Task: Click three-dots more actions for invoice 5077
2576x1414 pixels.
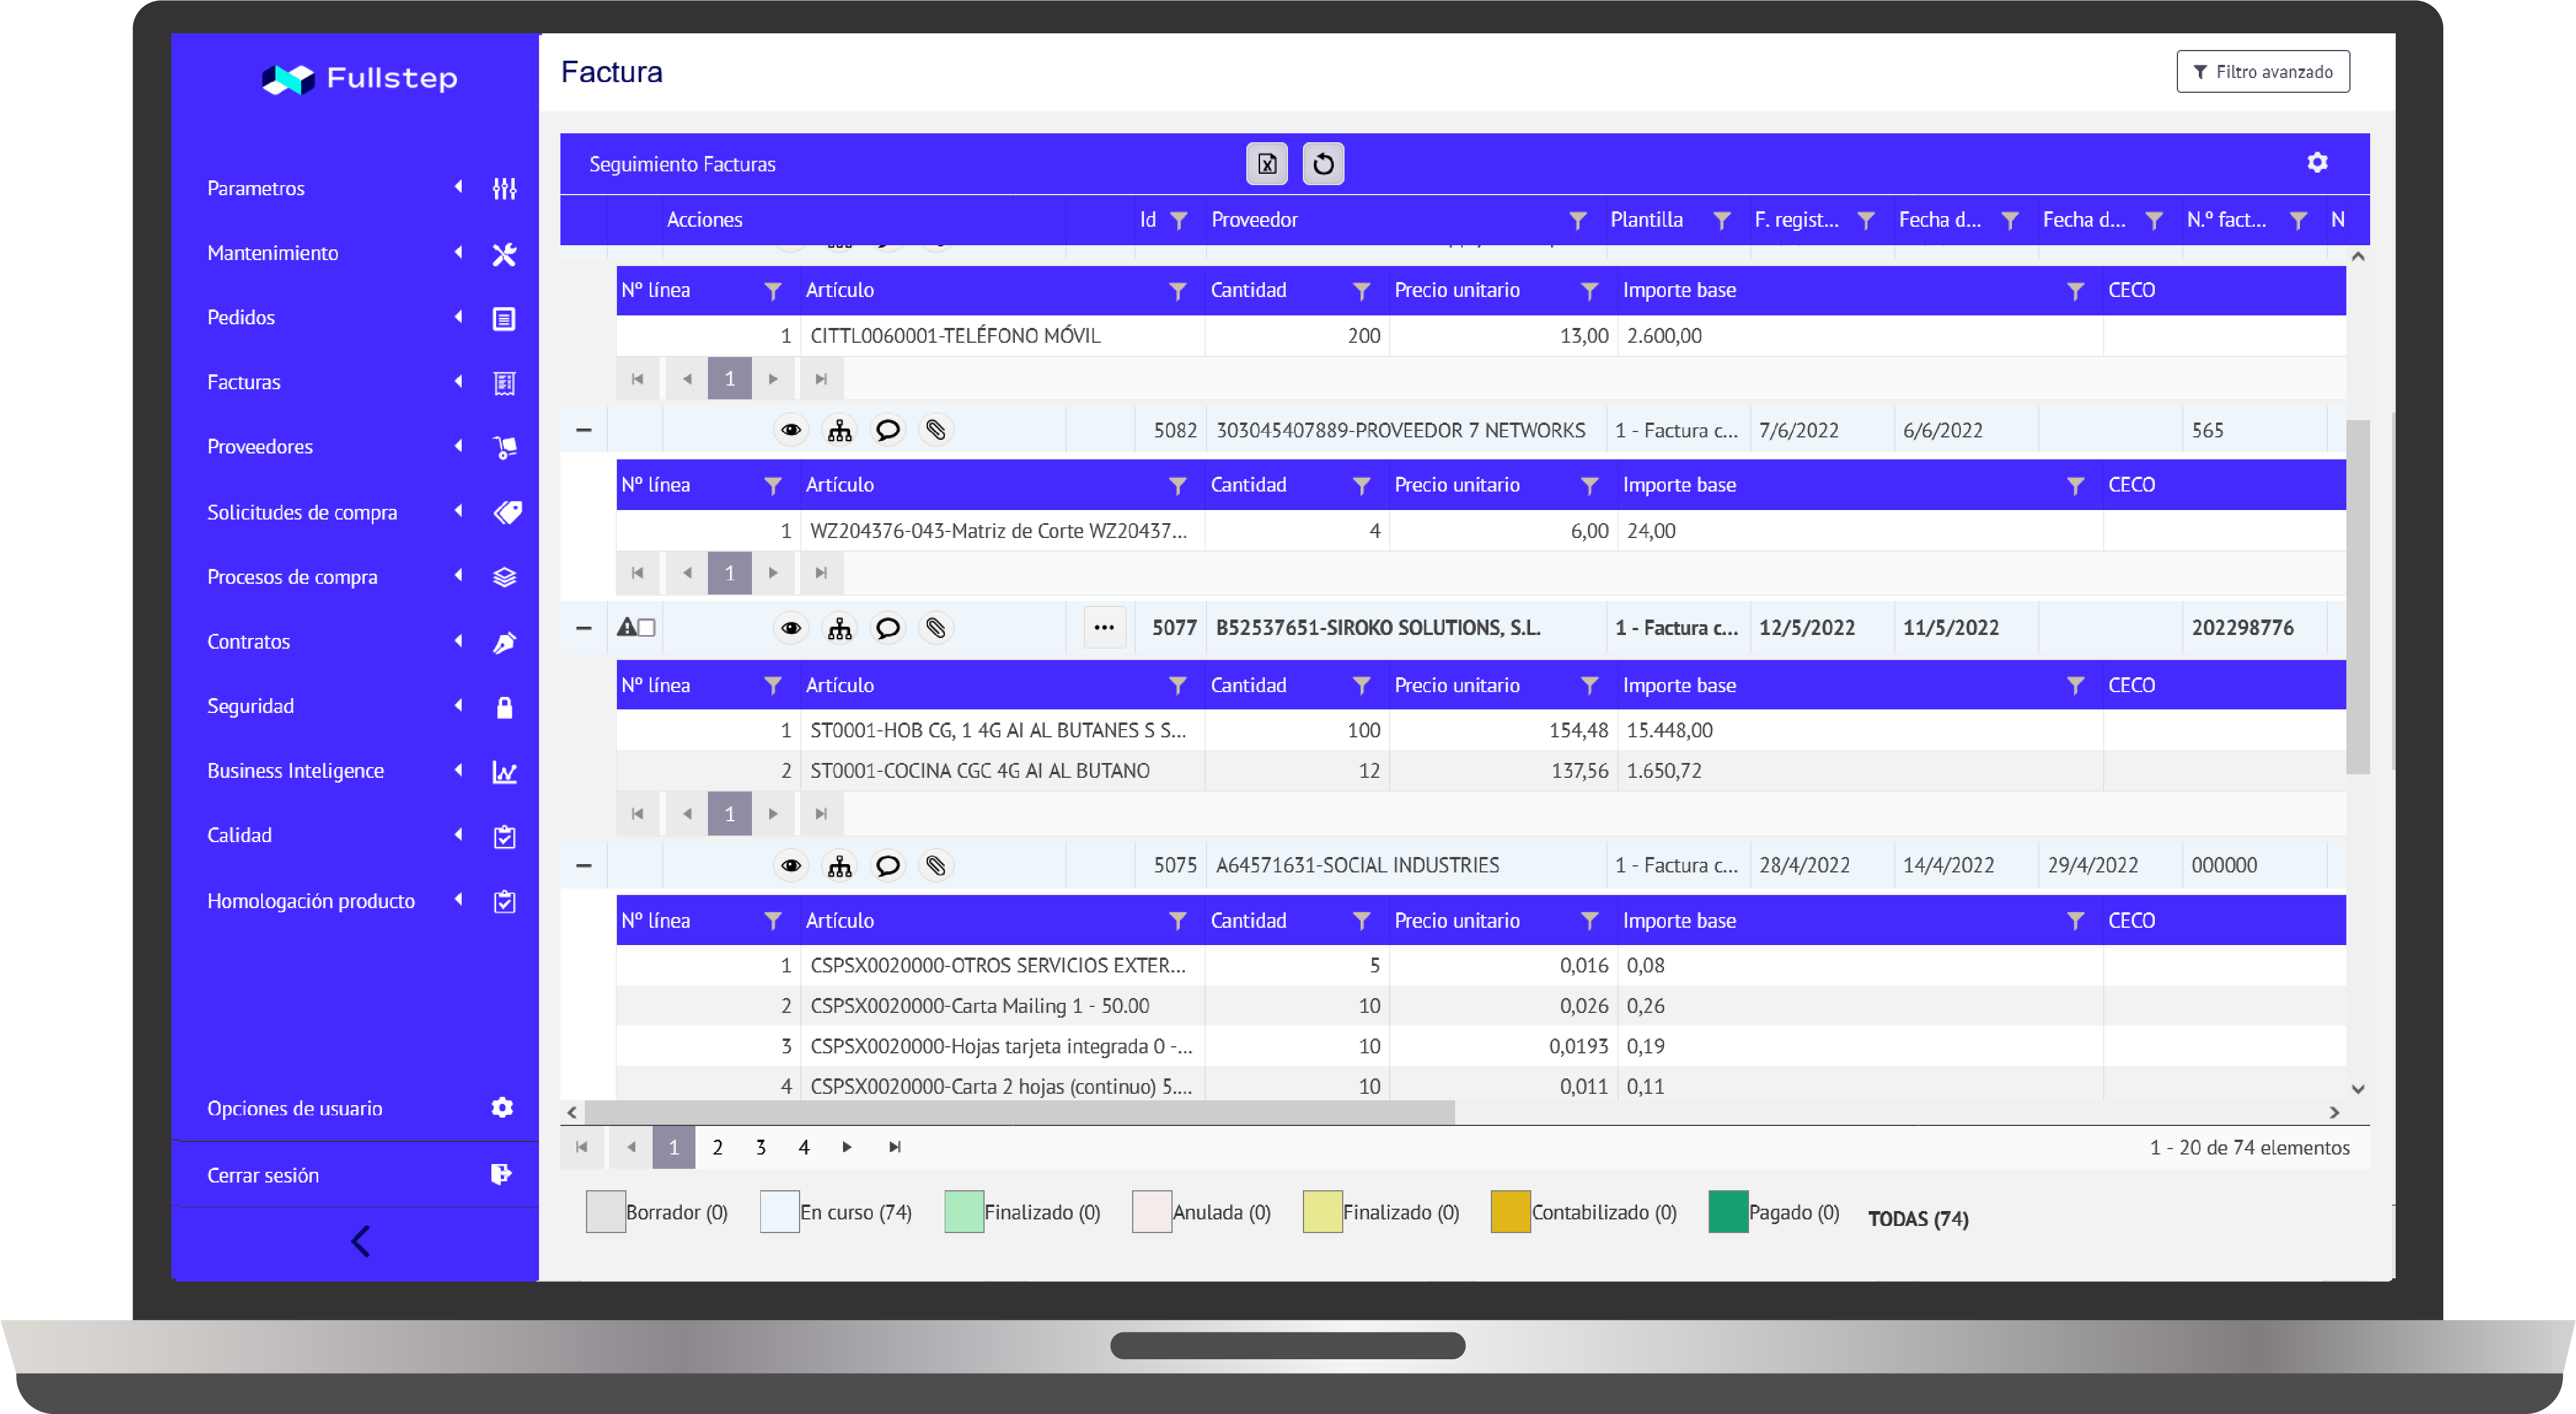Action: click(1104, 628)
